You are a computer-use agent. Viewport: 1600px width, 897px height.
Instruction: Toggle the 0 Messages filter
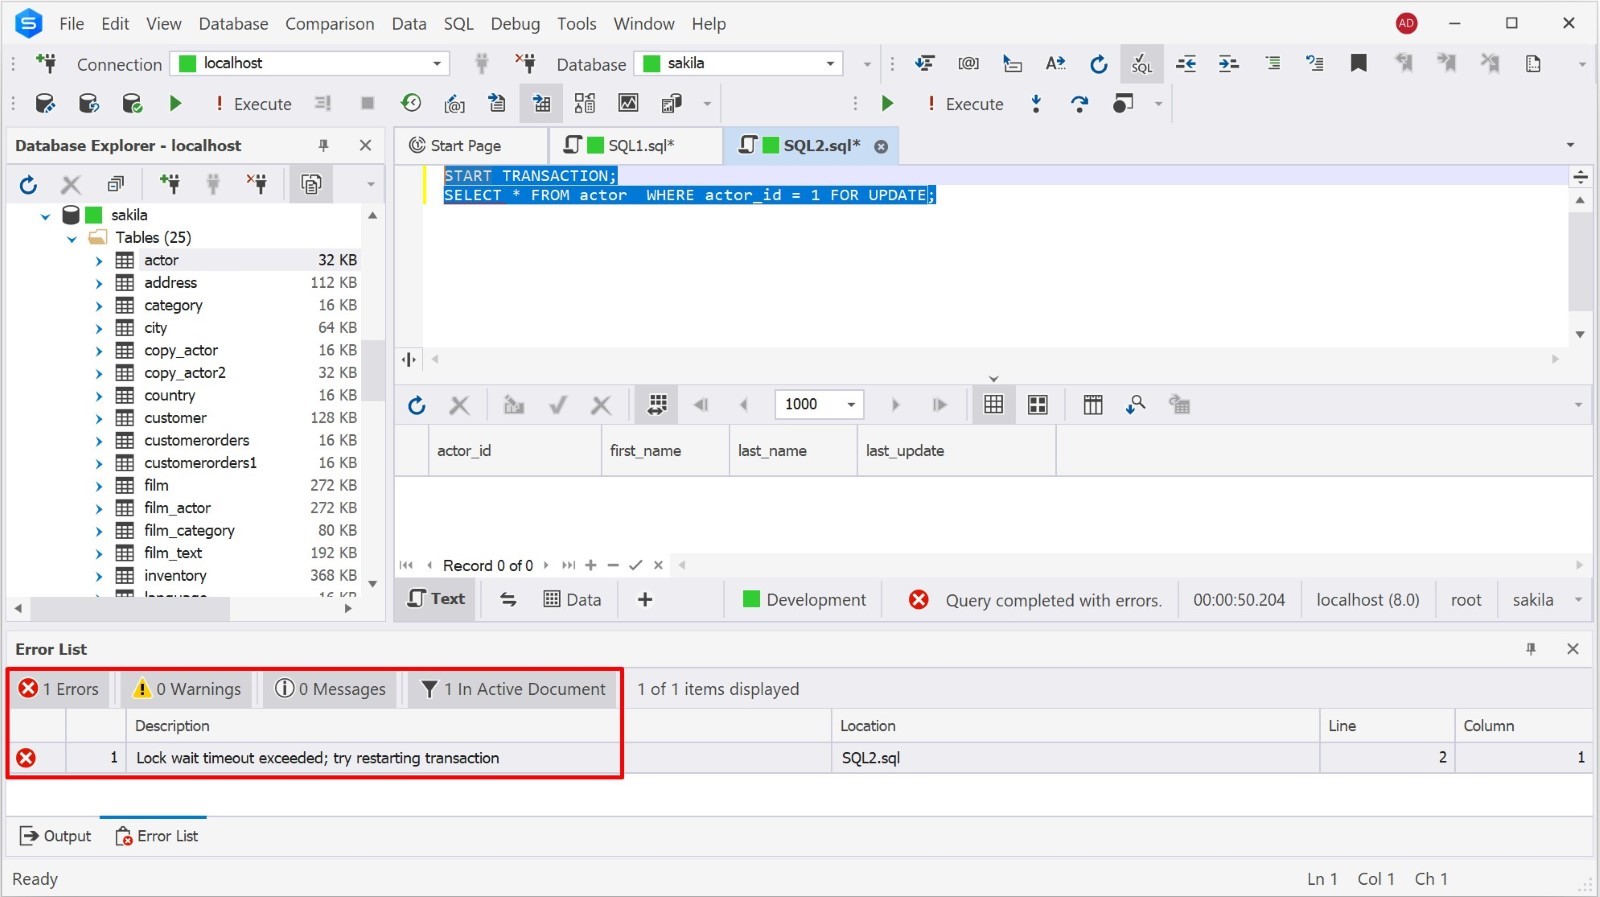(330, 689)
